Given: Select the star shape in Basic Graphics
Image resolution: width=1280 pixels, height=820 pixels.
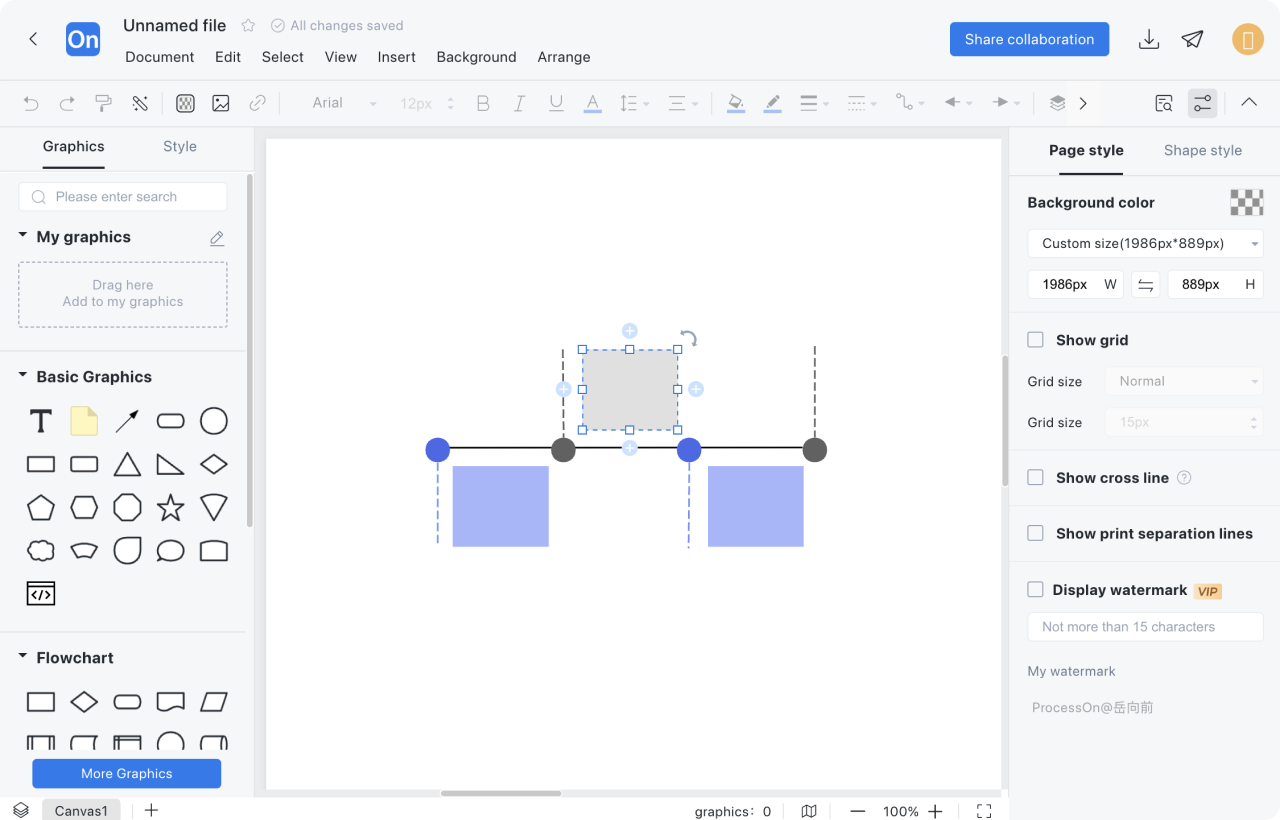Looking at the screenshot, I should [x=171, y=508].
